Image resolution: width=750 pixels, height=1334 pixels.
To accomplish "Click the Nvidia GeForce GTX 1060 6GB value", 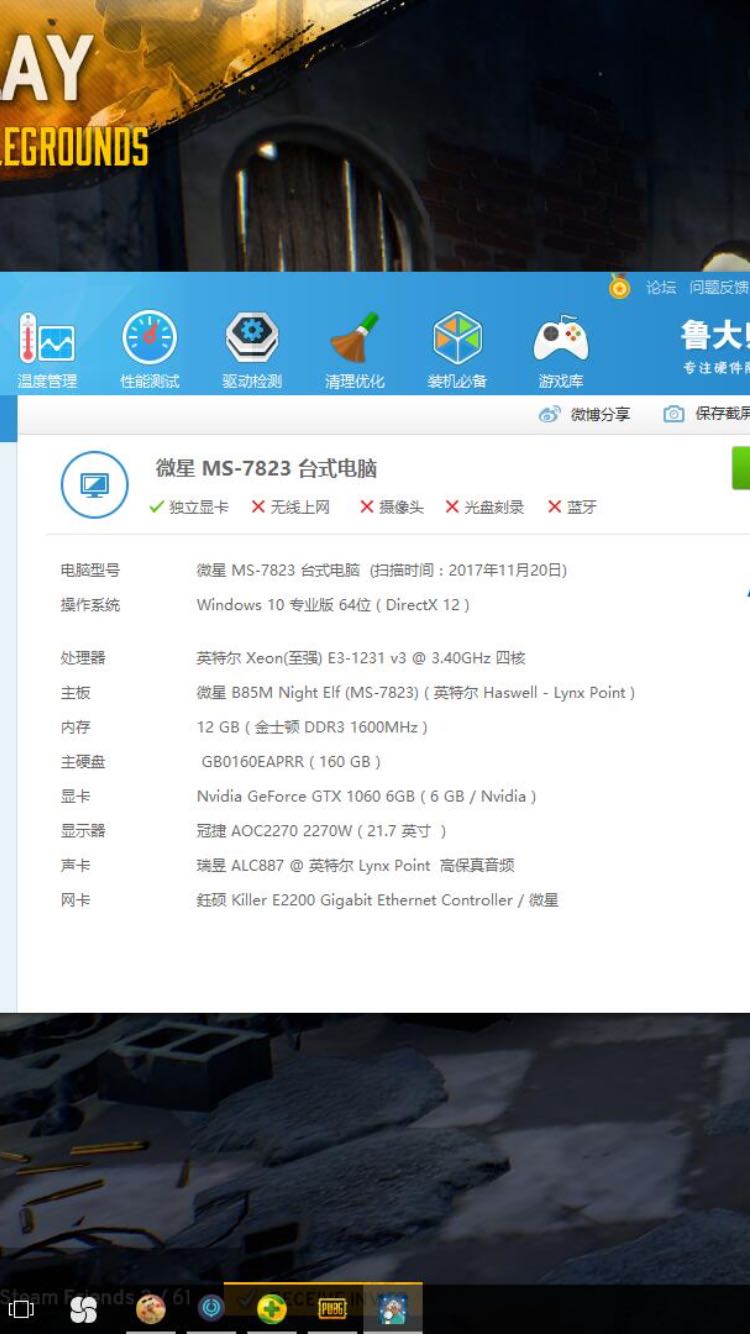I will tap(366, 796).
